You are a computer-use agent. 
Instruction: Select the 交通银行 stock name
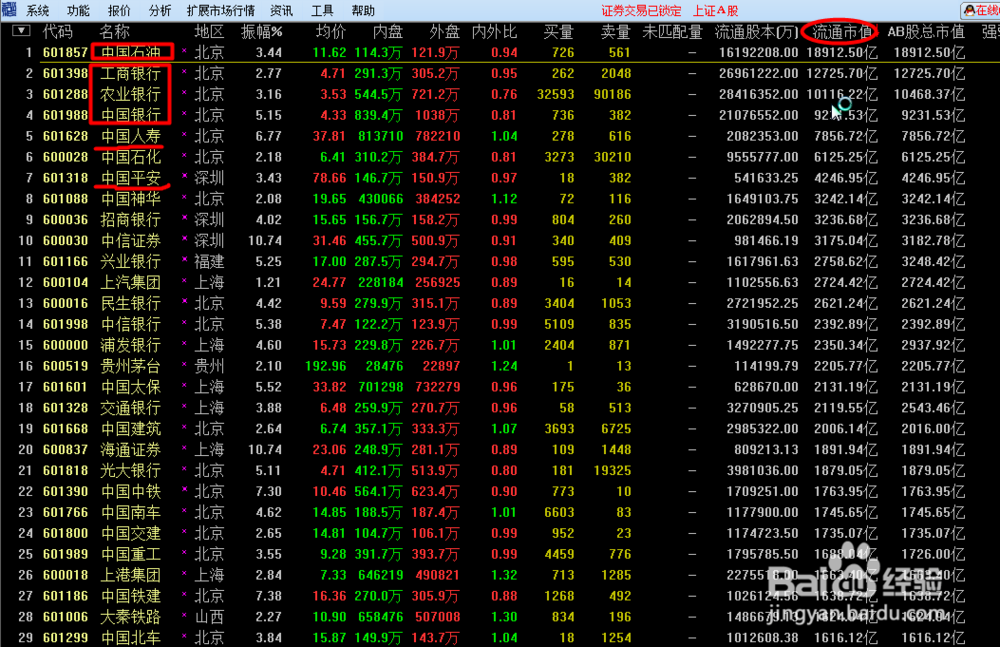(x=130, y=408)
